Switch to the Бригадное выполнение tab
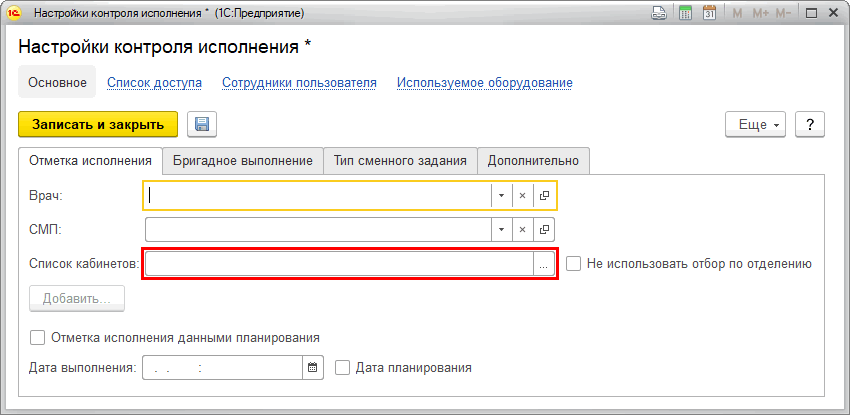Image resolution: width=850 pixels, height=415 pixels. [x=243, y=160]
